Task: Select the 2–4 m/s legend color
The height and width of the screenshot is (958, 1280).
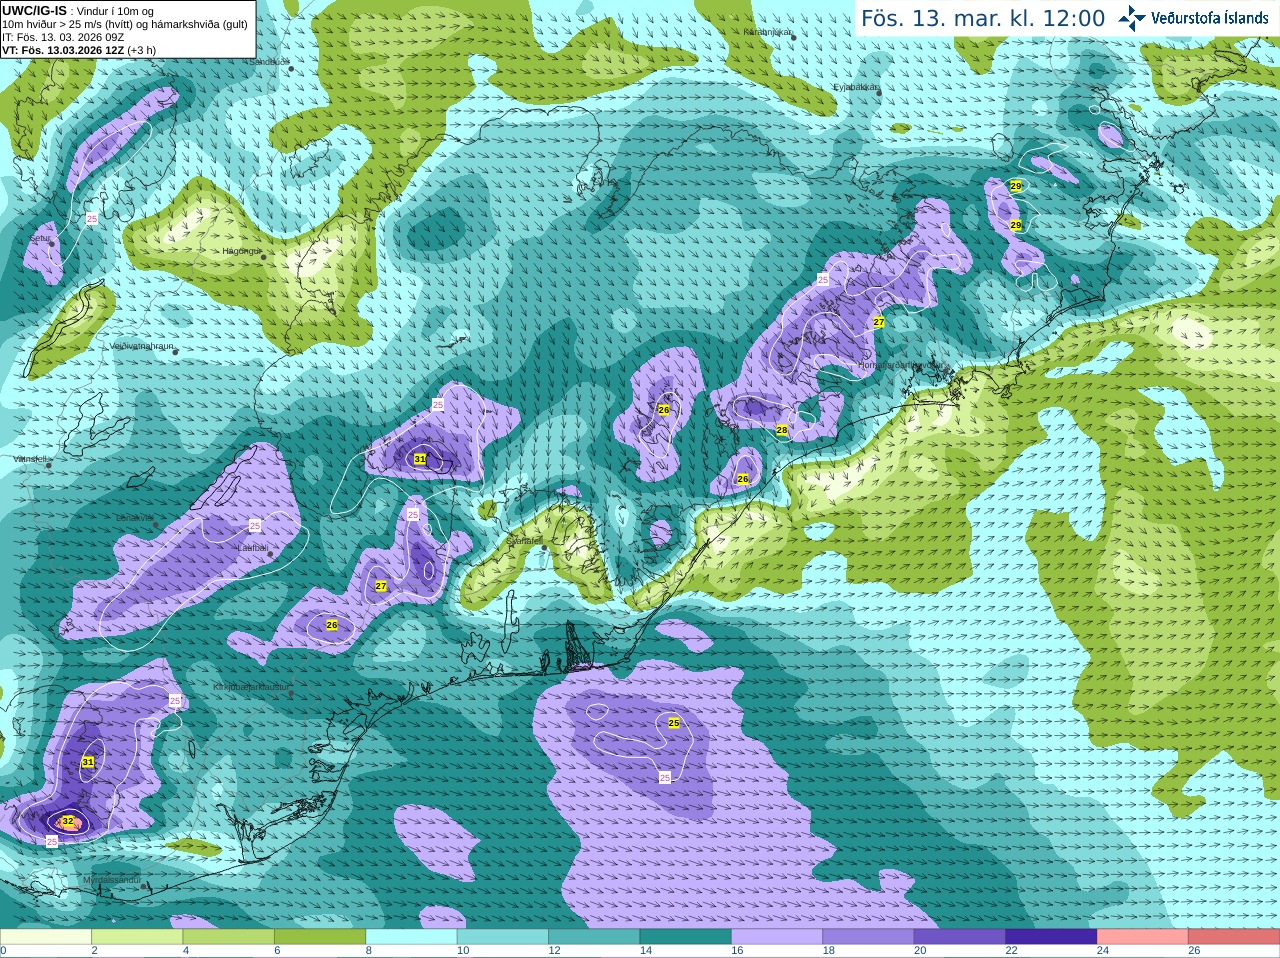Action: coord(137,937)
